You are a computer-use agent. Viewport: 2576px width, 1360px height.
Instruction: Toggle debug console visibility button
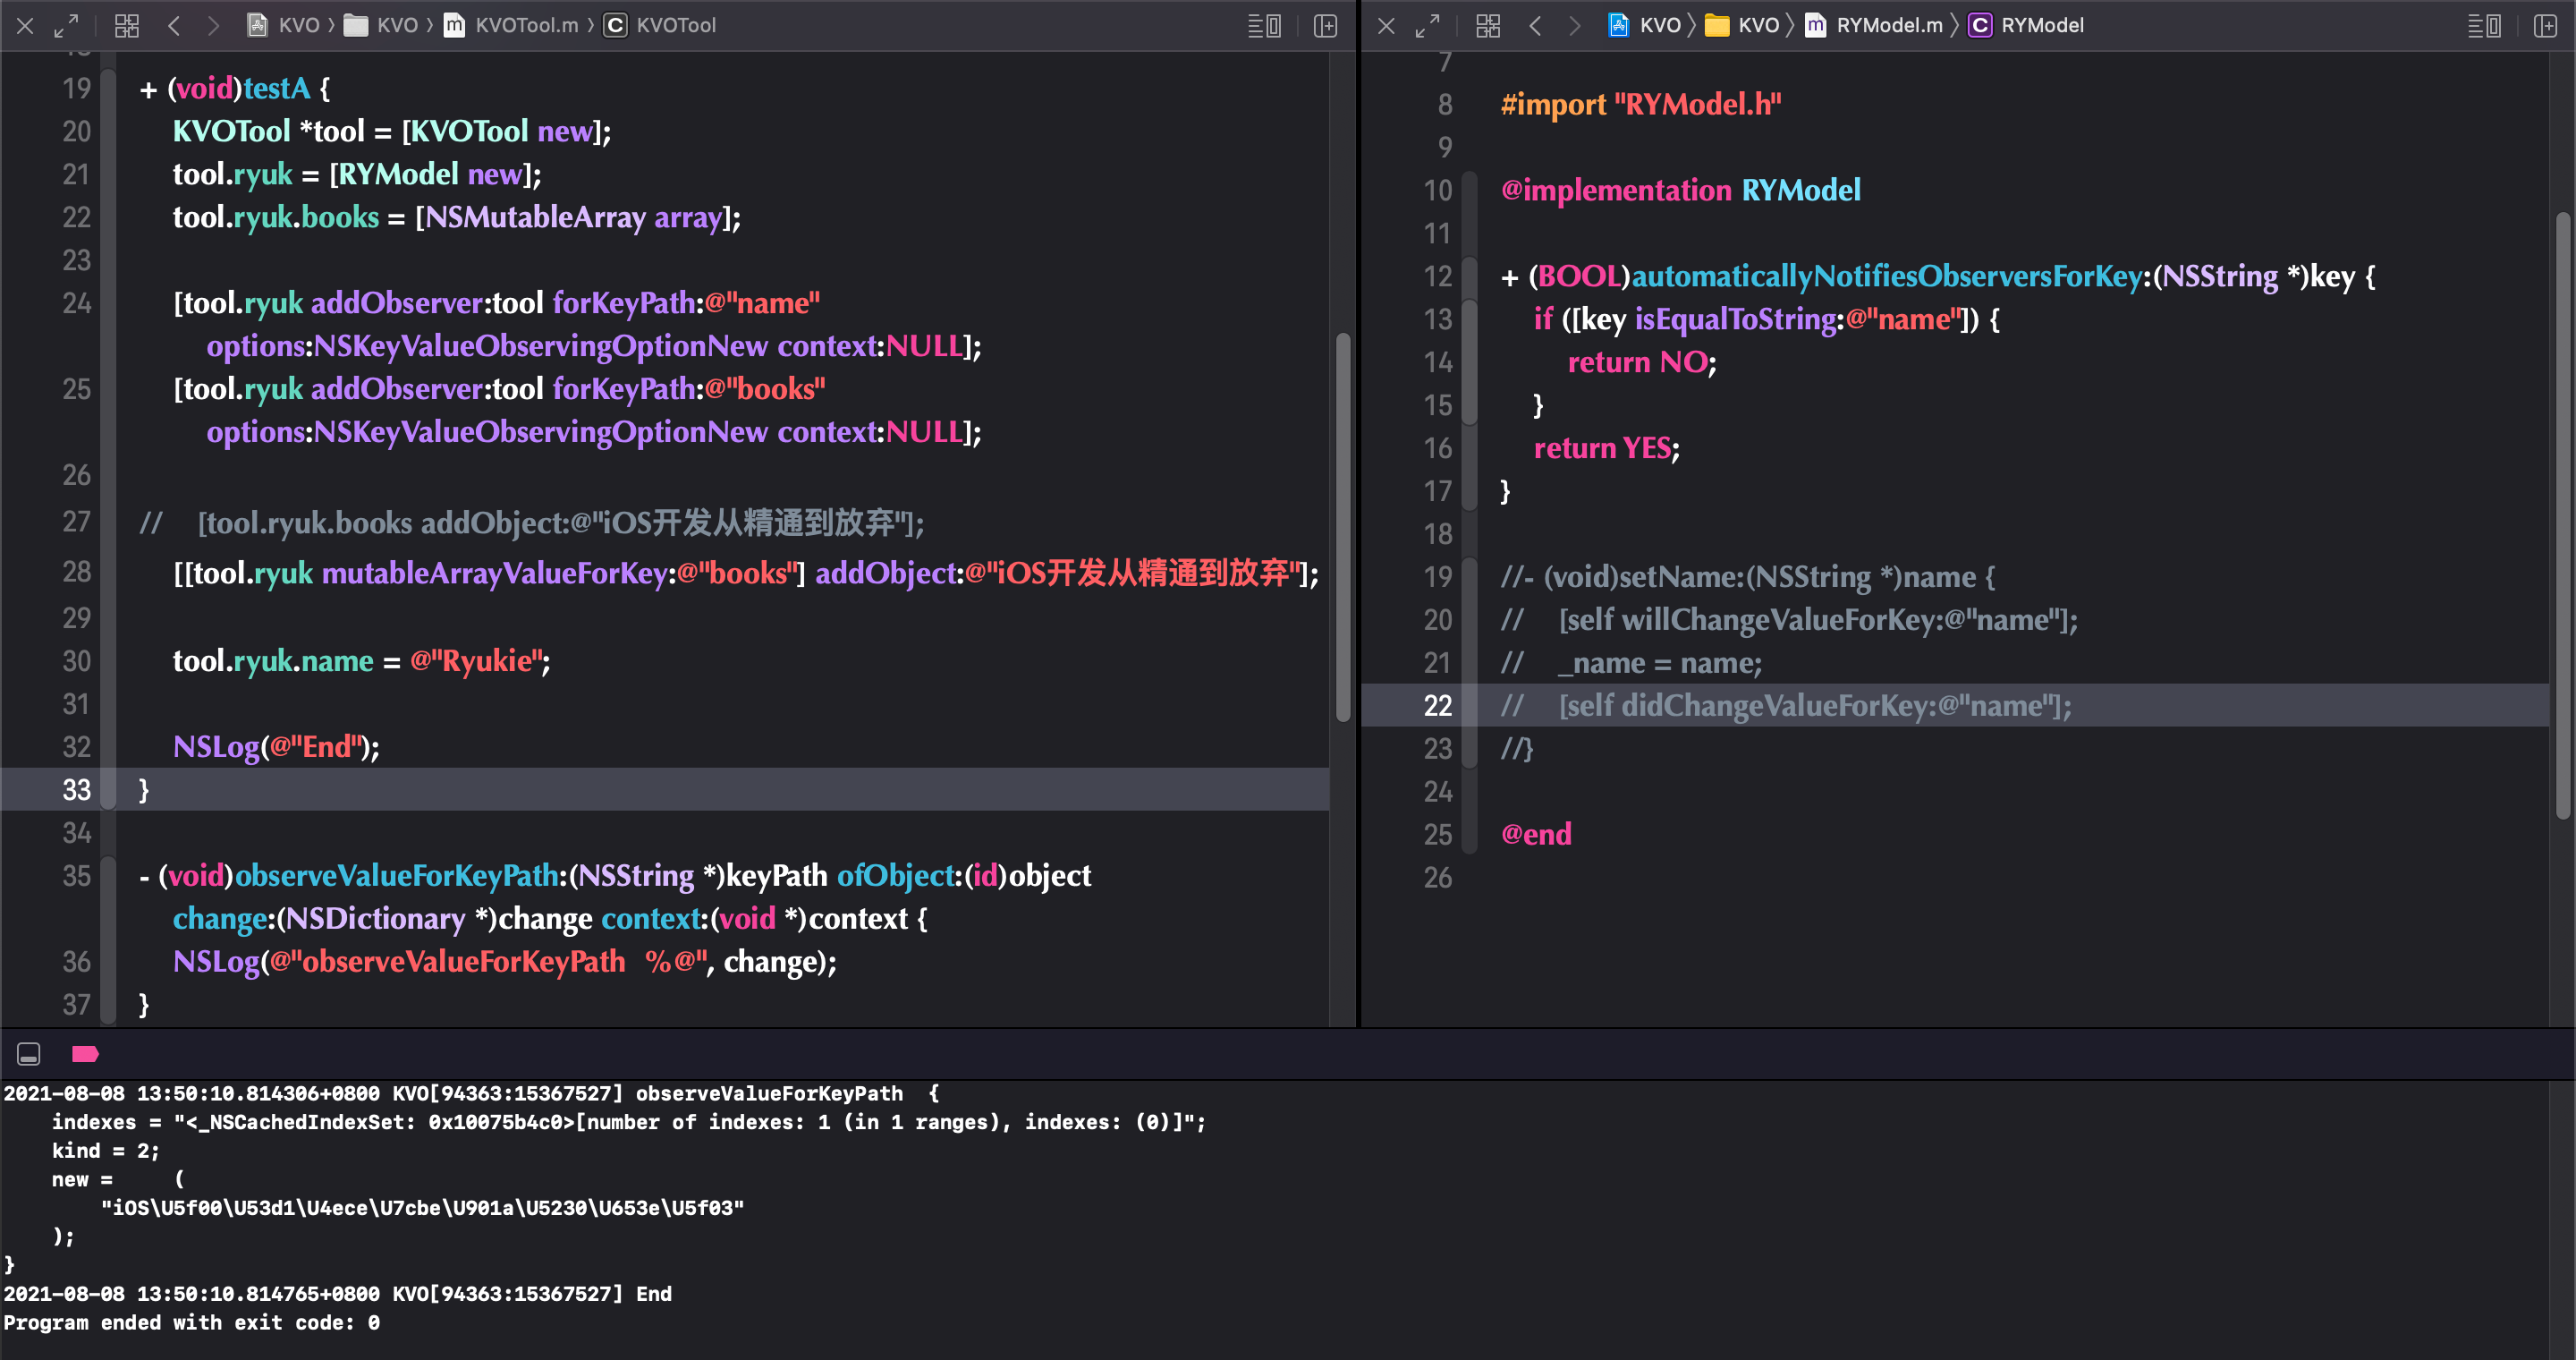pos(29,1054)
